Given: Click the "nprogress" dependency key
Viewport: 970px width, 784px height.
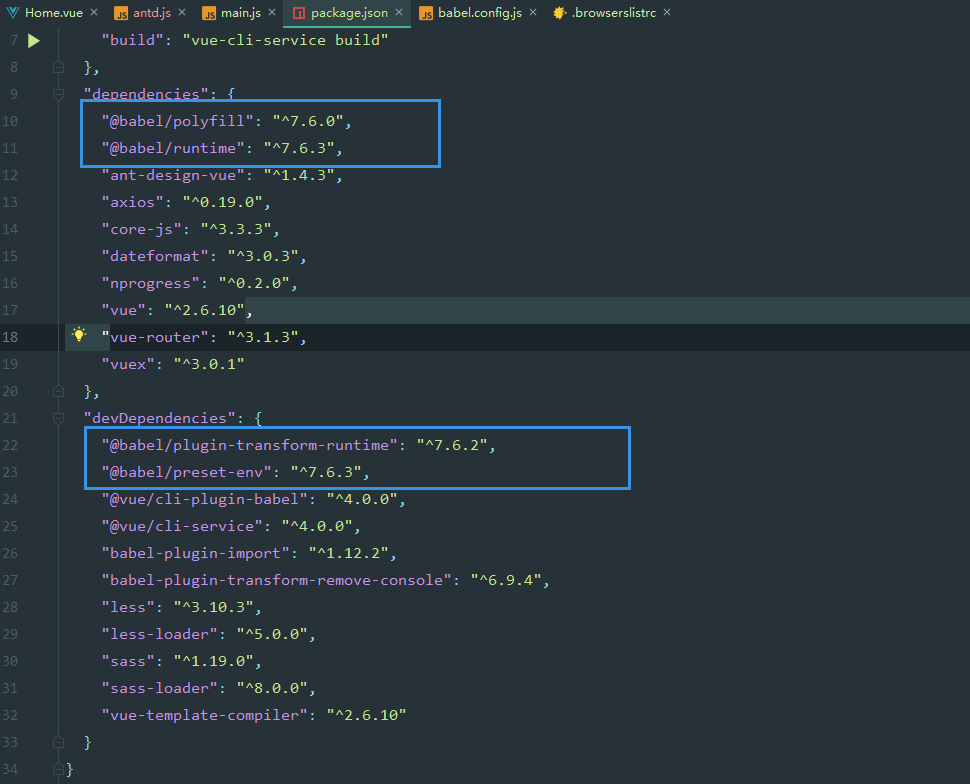Looking at the screenshot, I should (x=150, y=283).
